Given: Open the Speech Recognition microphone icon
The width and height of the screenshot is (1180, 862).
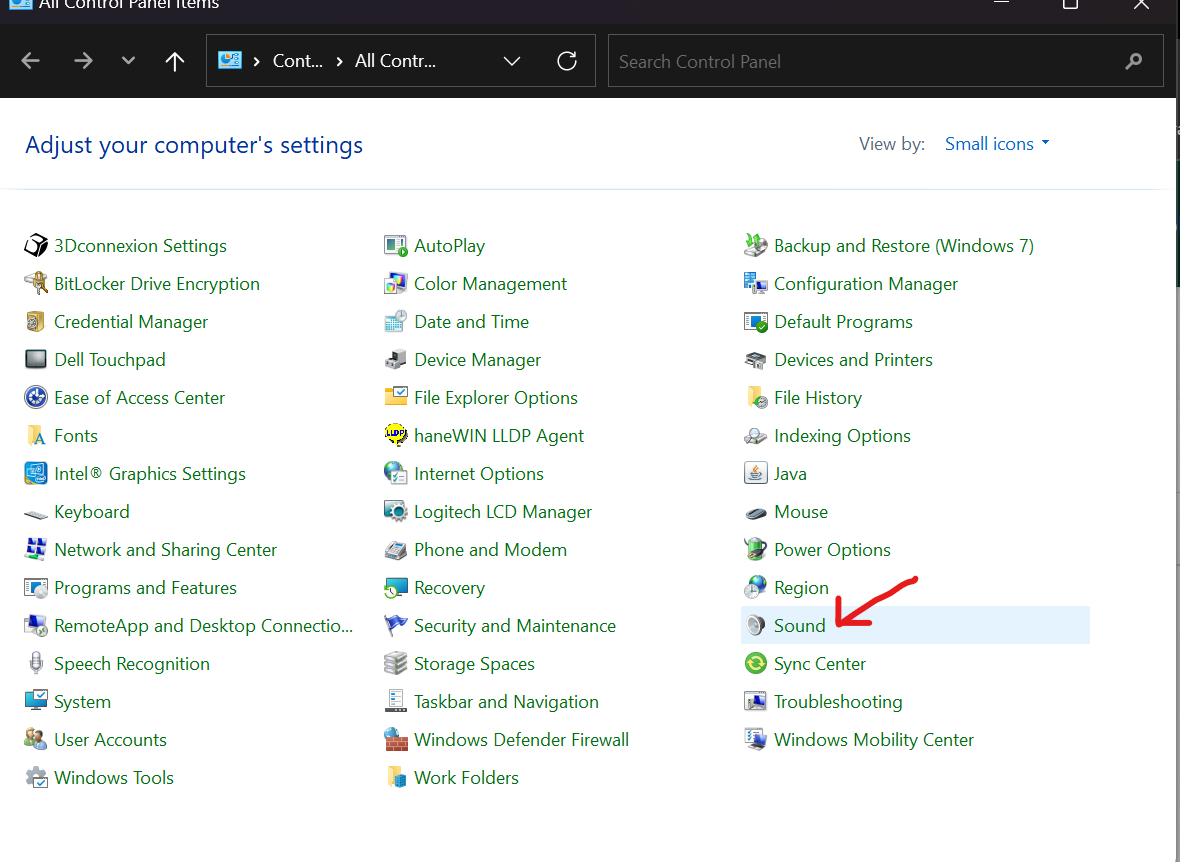Looking at the screenshot, I should coord(36,664).
